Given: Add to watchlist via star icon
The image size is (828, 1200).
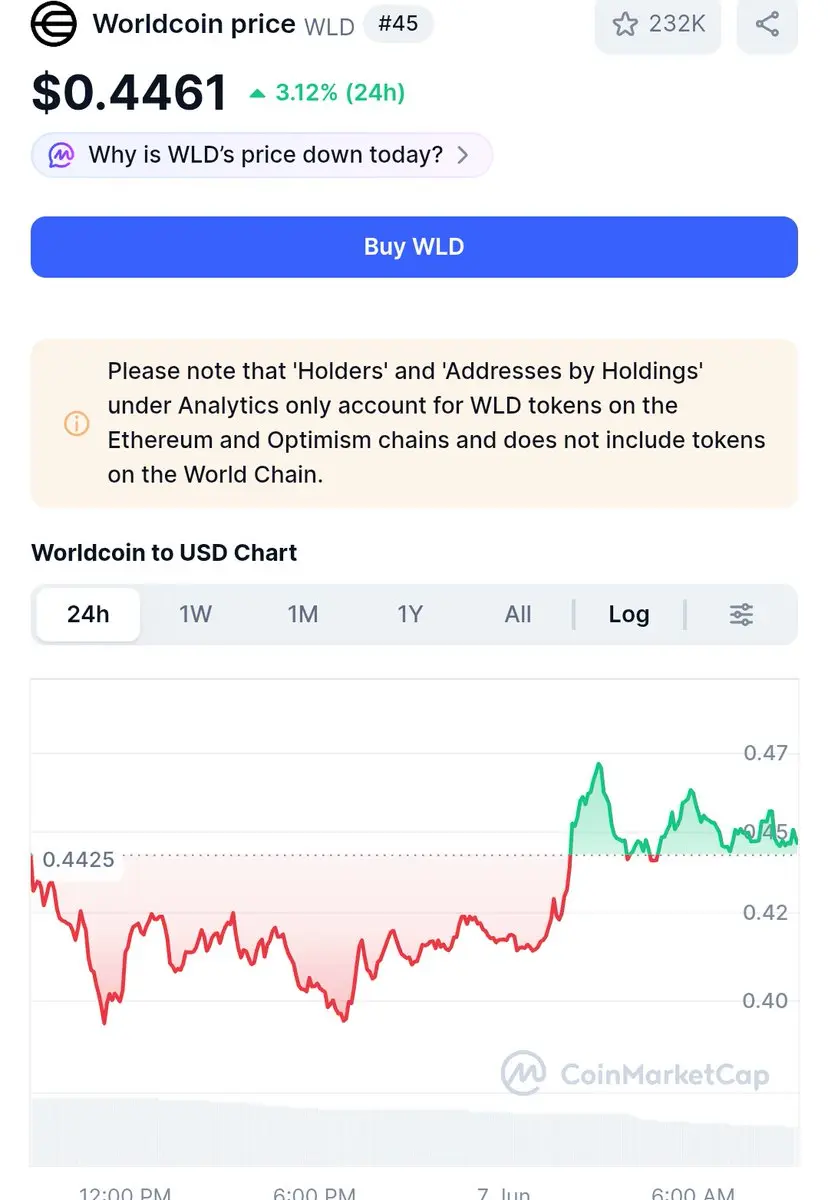Looking at the screenshot, I should click(625, 24).
